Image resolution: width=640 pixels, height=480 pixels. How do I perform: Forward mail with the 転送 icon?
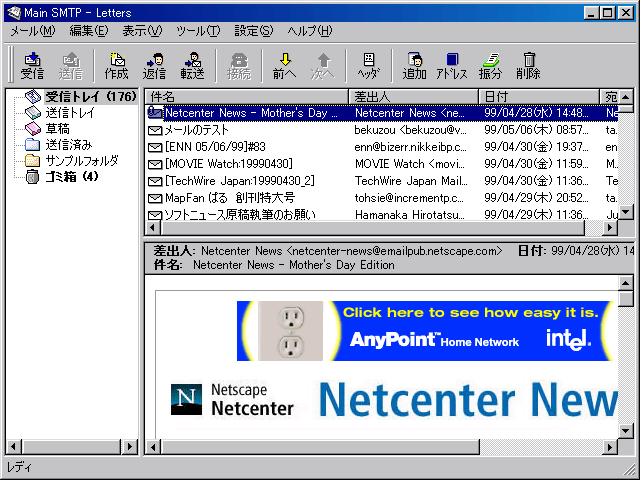click(193, 66)
